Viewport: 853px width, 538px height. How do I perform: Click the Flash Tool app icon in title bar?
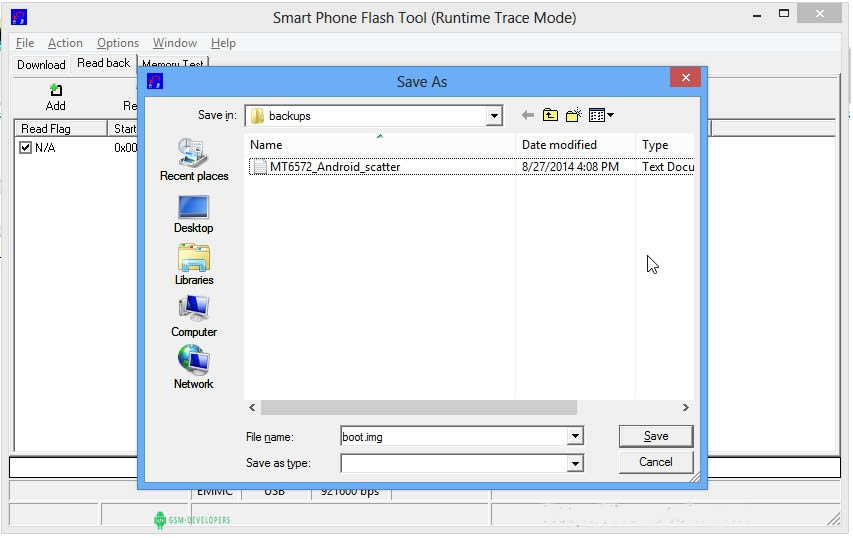point(19,17)
